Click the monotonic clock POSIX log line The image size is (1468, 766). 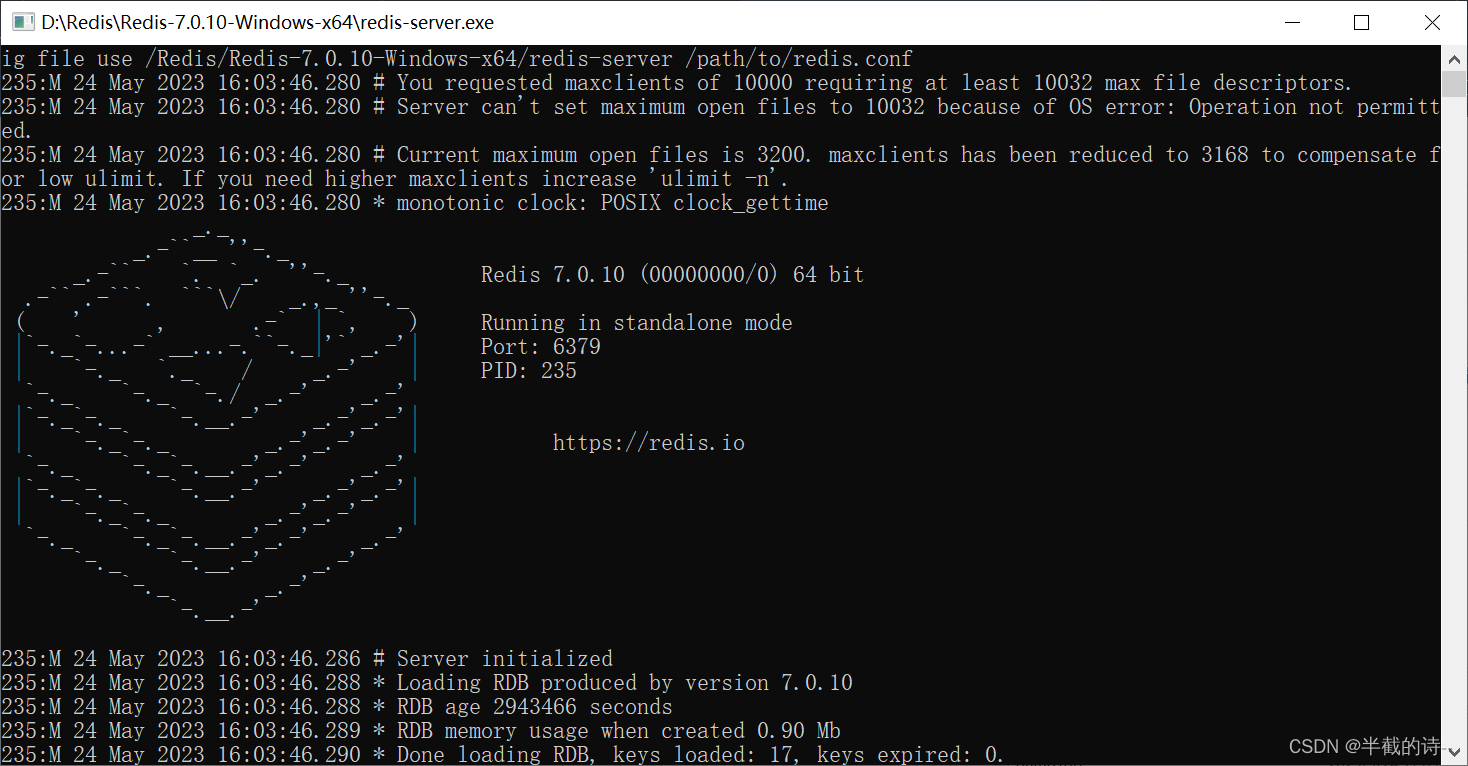(414, 202)
